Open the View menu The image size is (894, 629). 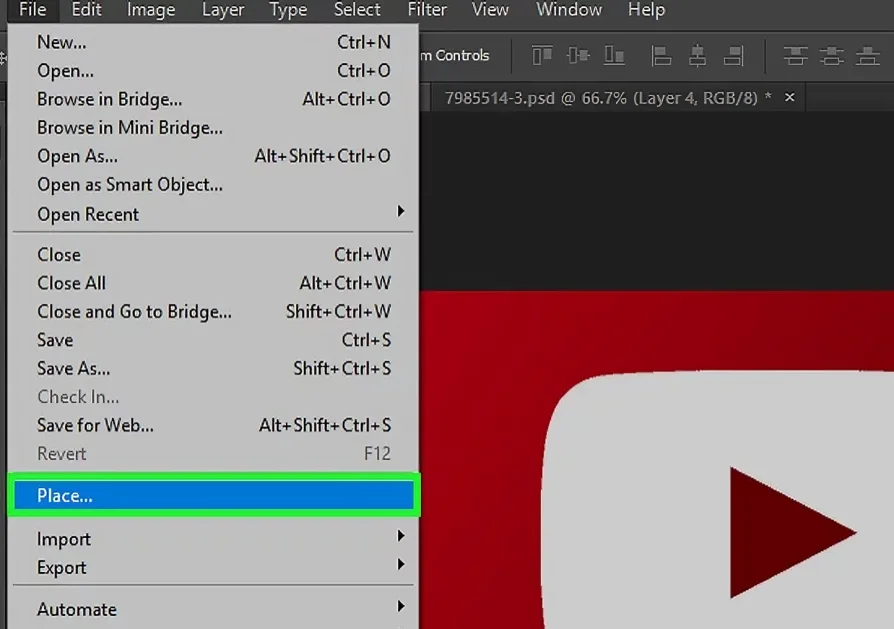tap(490, 10)
